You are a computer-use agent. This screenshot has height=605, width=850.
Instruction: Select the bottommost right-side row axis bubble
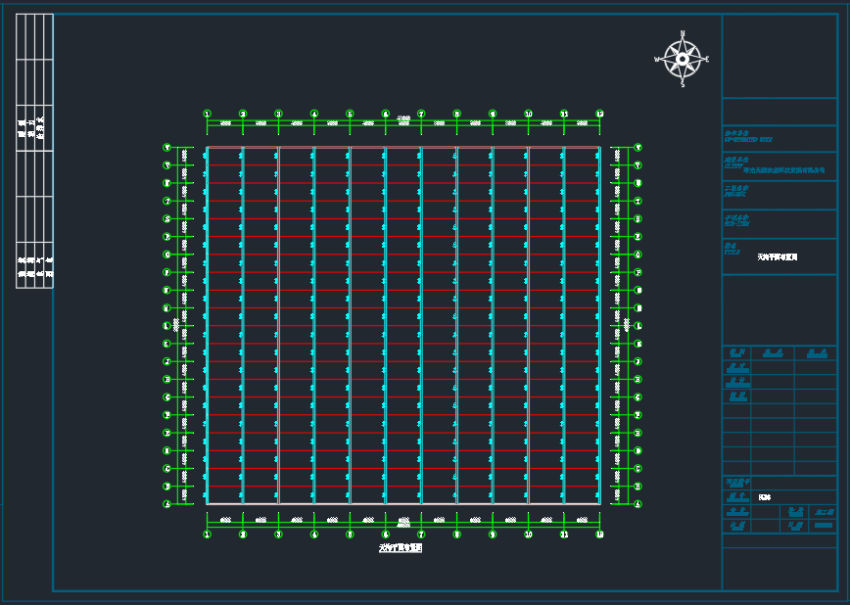[x=638, y=503]
